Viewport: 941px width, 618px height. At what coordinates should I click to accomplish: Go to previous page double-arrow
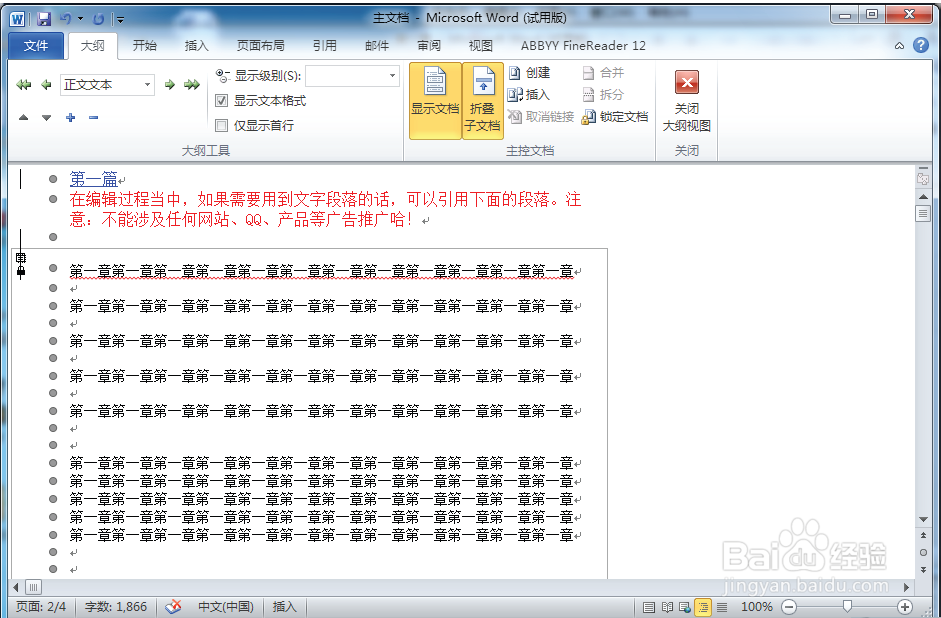[923, 535]
